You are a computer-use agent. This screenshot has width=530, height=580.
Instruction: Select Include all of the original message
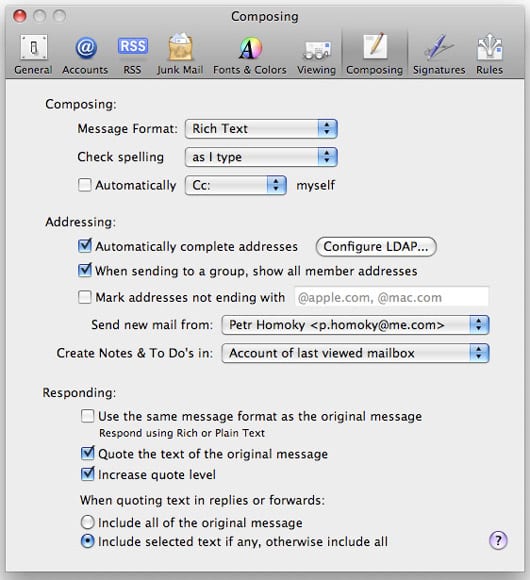pos(88,522)
